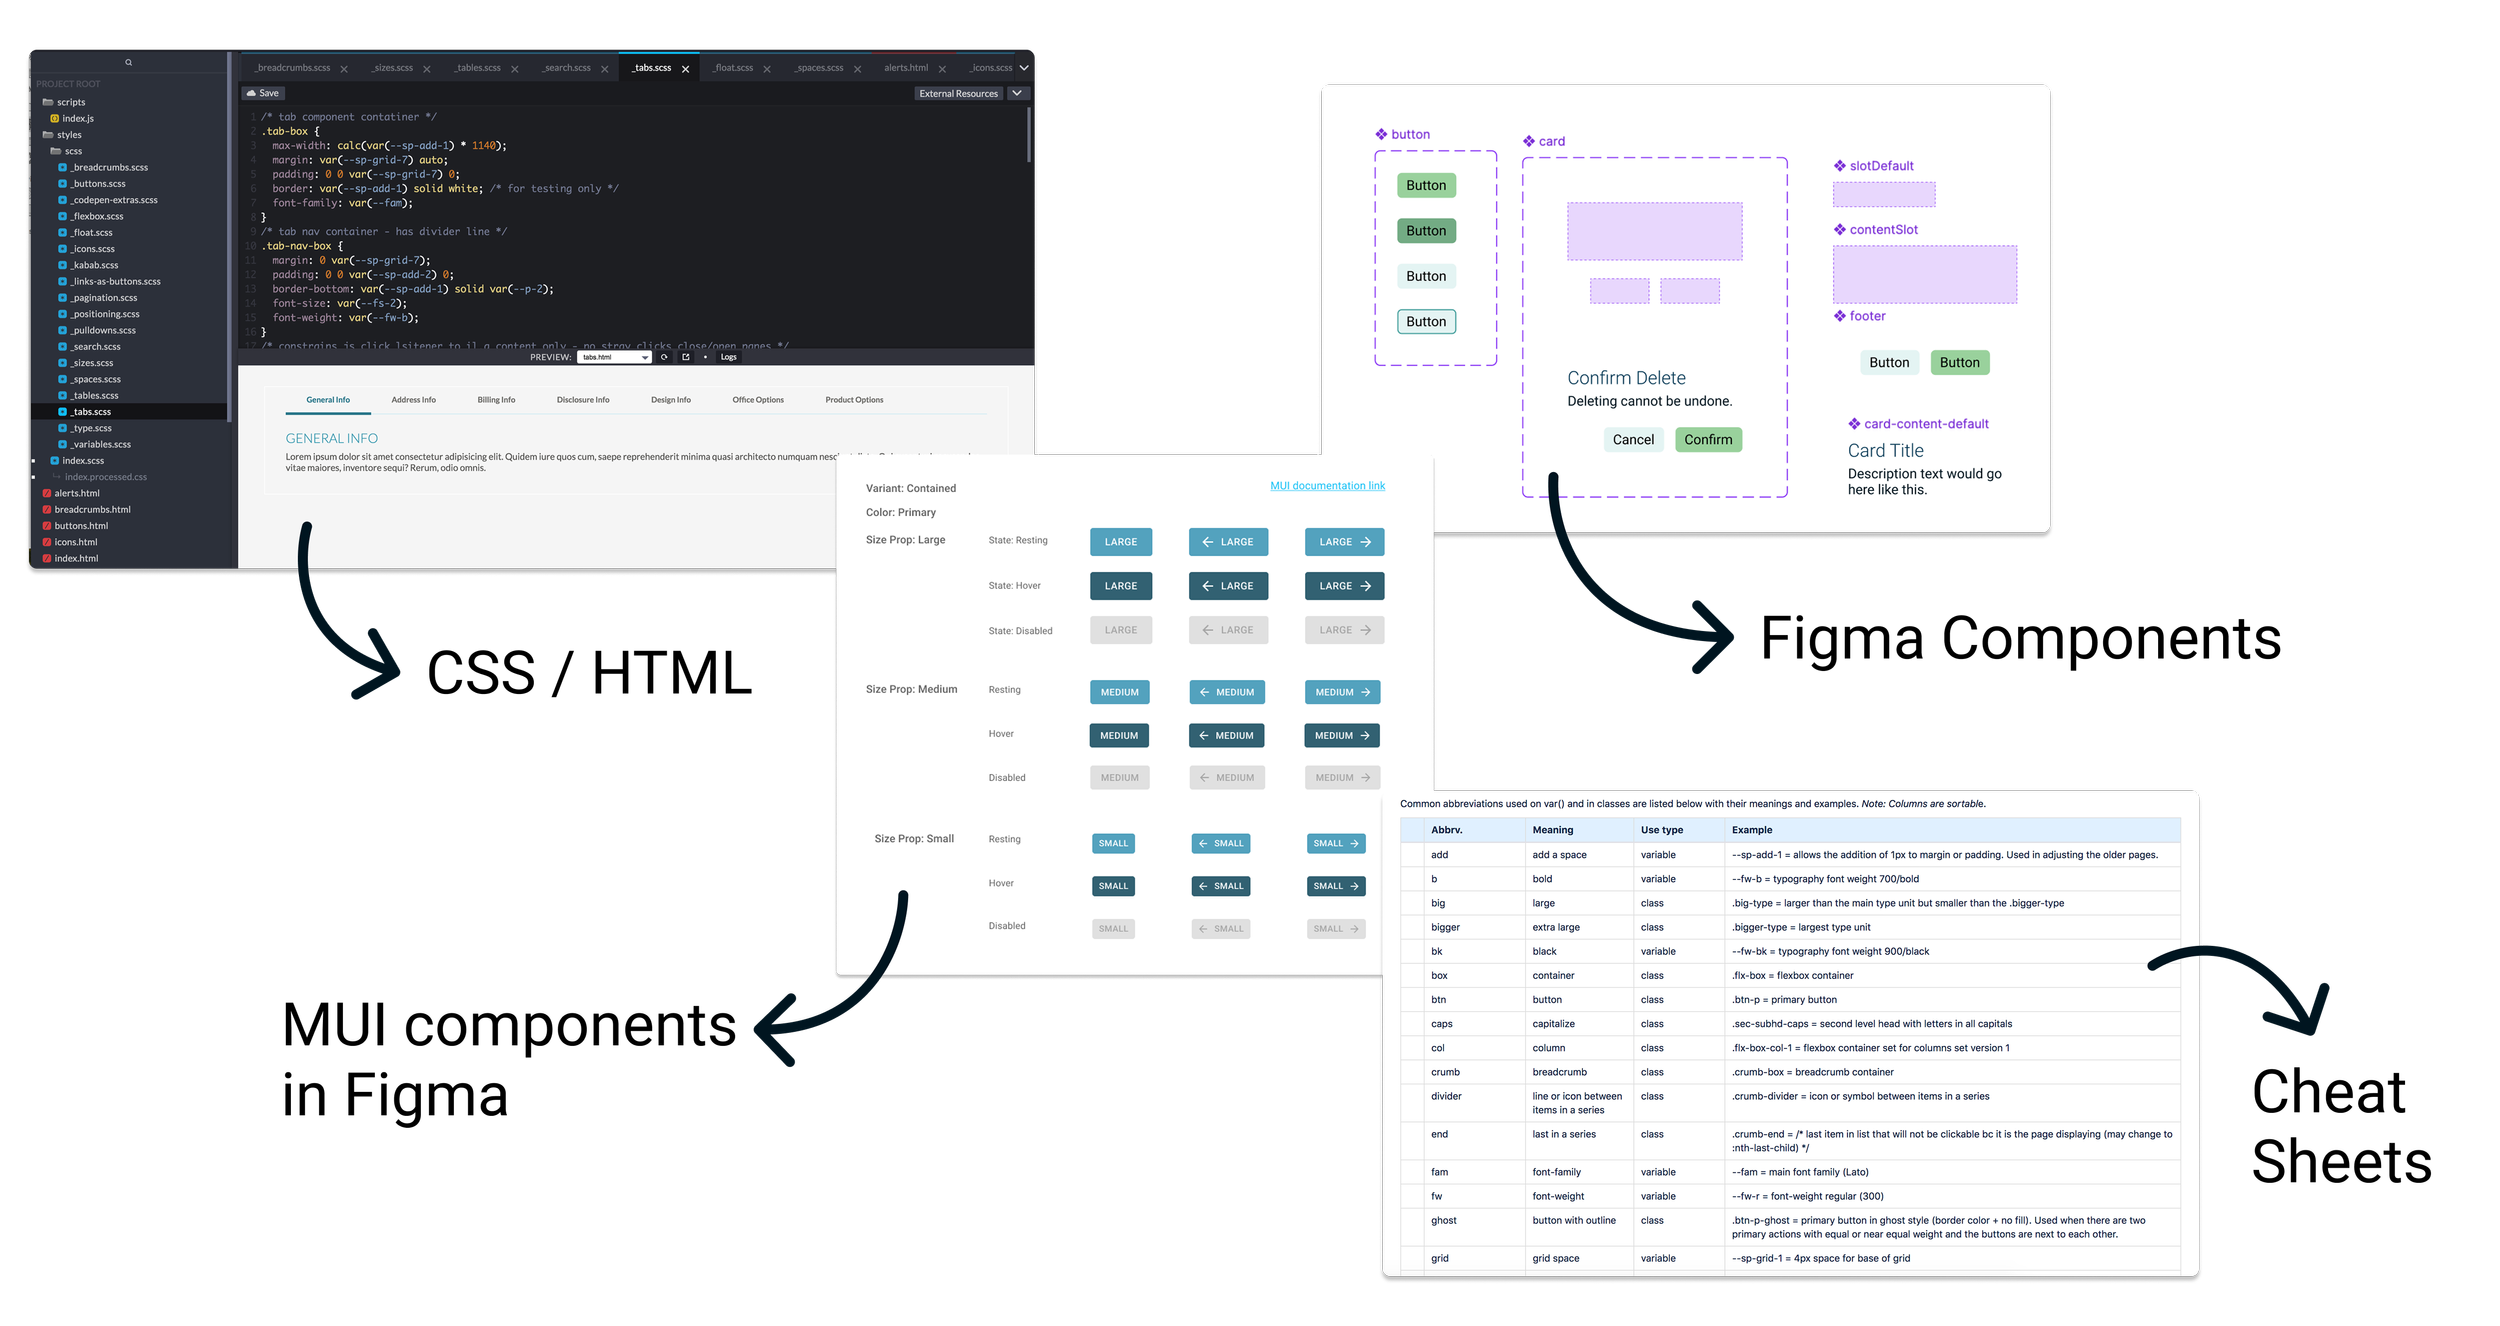Viewport: 2500px width, 1326px height.
Task: Click the search magnifier icon in sidebar
Action: [x=128, y=62]
